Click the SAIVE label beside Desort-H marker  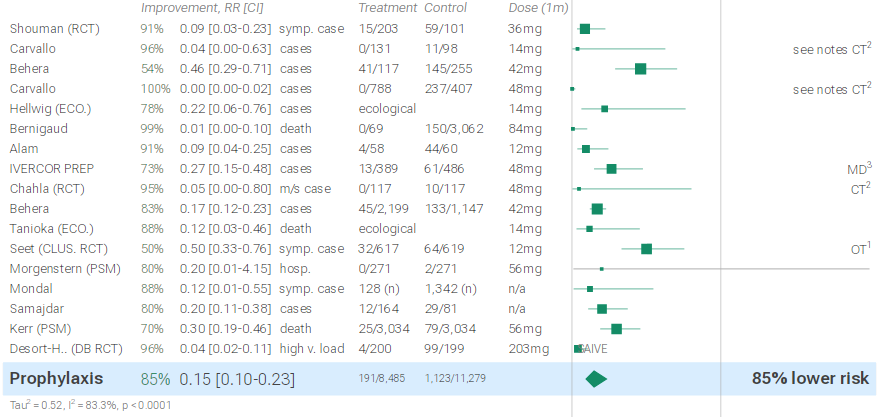tap(594, 349)
